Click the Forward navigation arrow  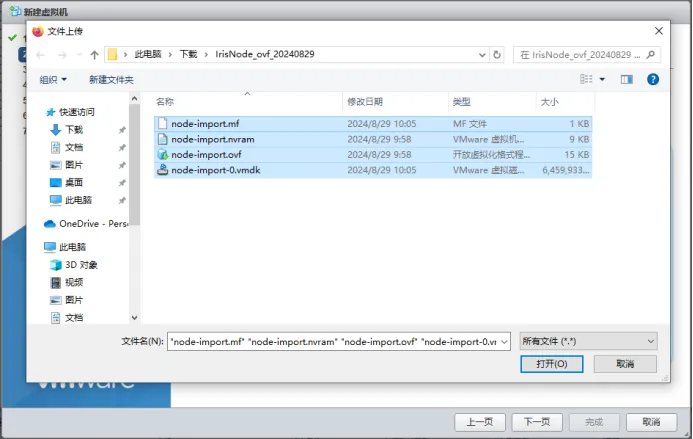tap(62, 55)
